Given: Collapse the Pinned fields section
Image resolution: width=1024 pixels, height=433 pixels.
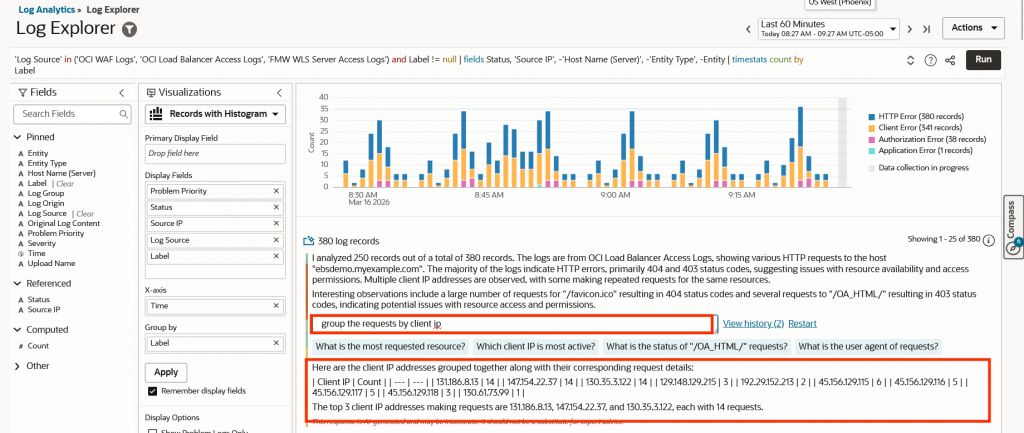Looking at the screenshot, I should (x=16, y=137).
